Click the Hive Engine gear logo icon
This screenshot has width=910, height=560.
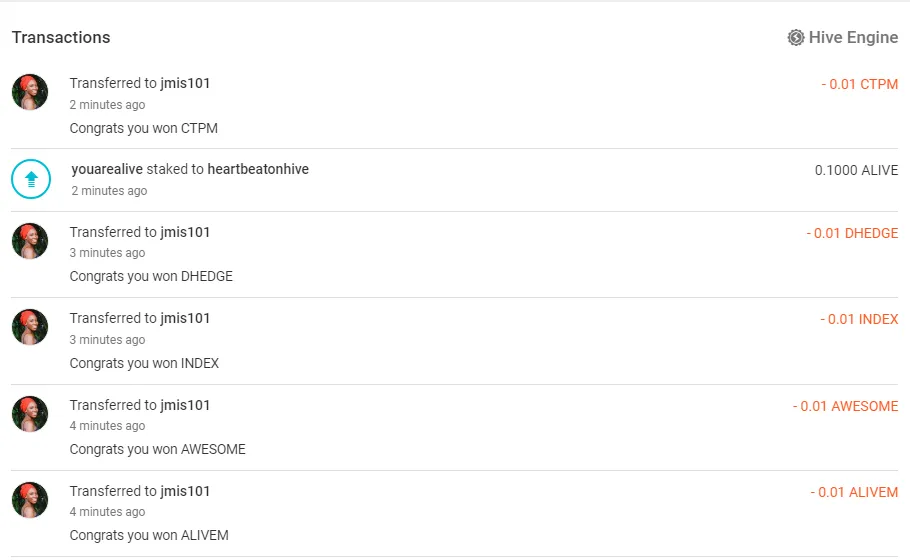(796, 38)
